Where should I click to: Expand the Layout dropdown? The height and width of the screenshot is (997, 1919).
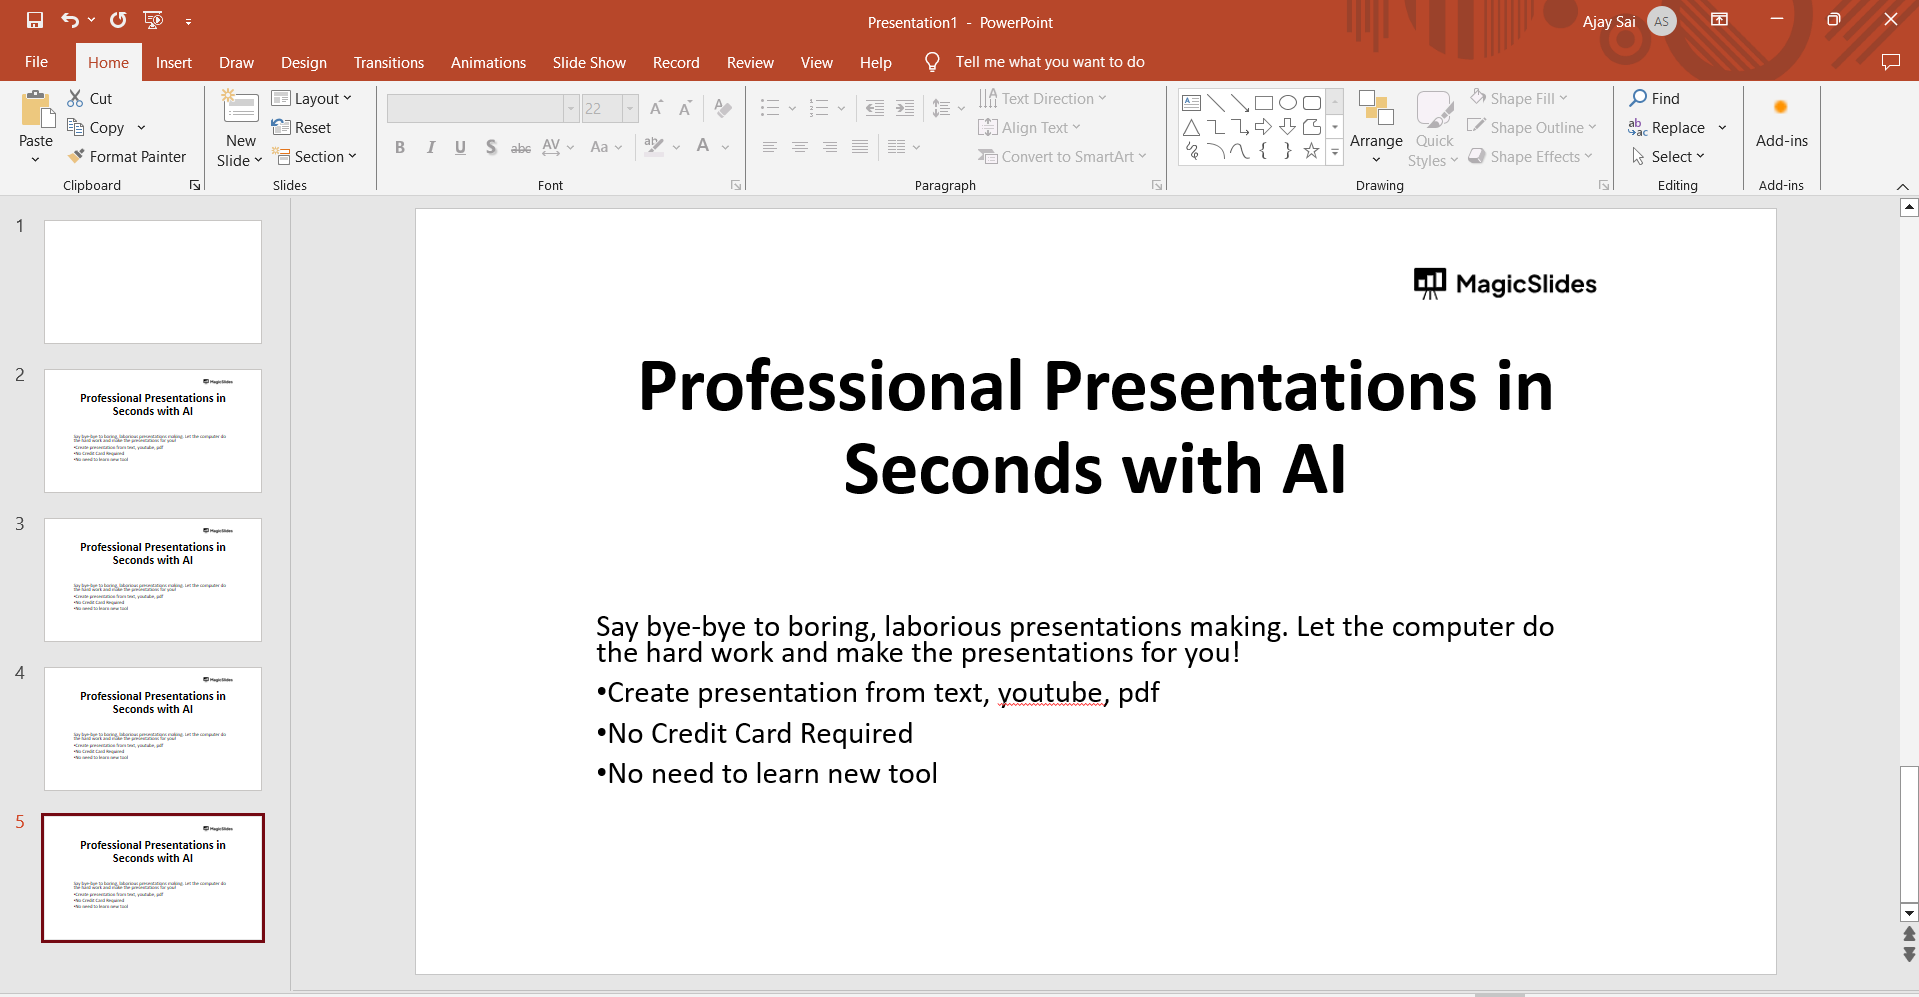[x=312, y=98]
